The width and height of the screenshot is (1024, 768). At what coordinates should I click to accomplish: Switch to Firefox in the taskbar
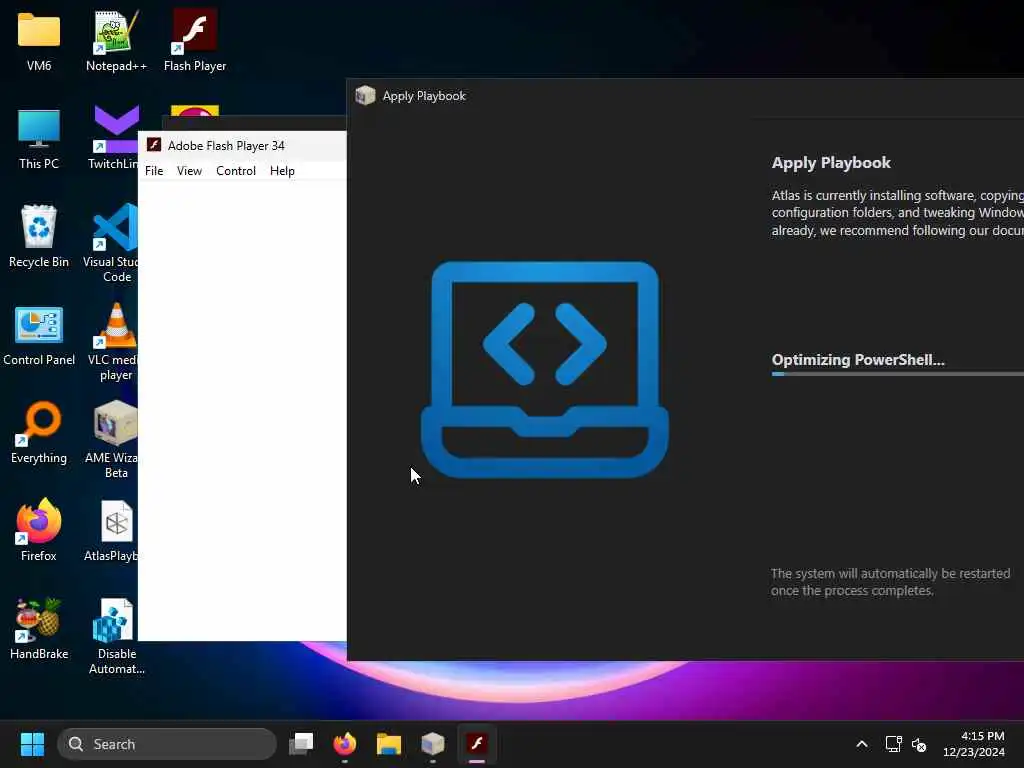point(345,744)
